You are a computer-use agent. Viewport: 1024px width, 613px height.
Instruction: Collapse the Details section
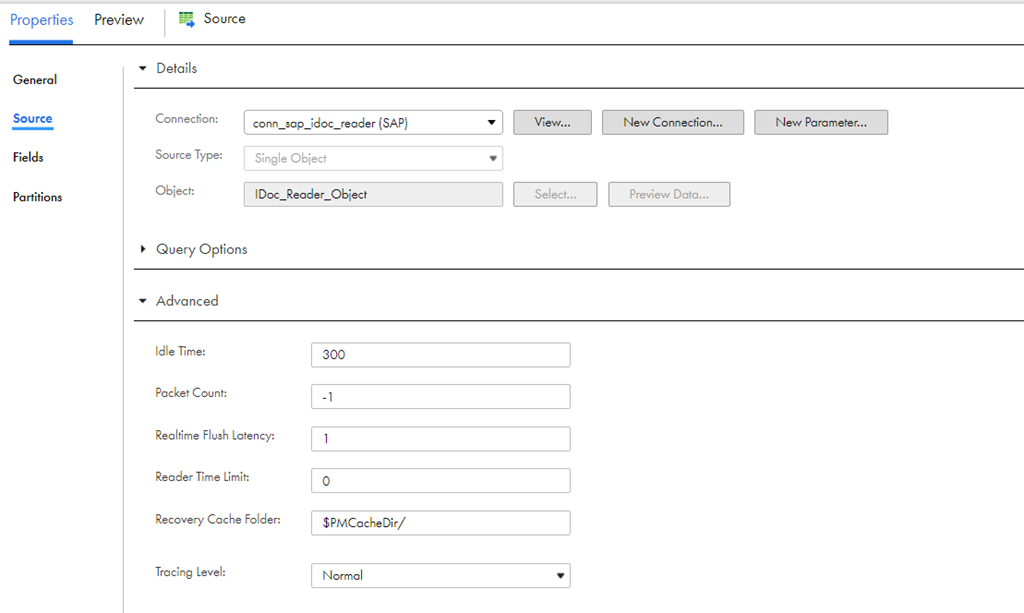coord(143,68)
